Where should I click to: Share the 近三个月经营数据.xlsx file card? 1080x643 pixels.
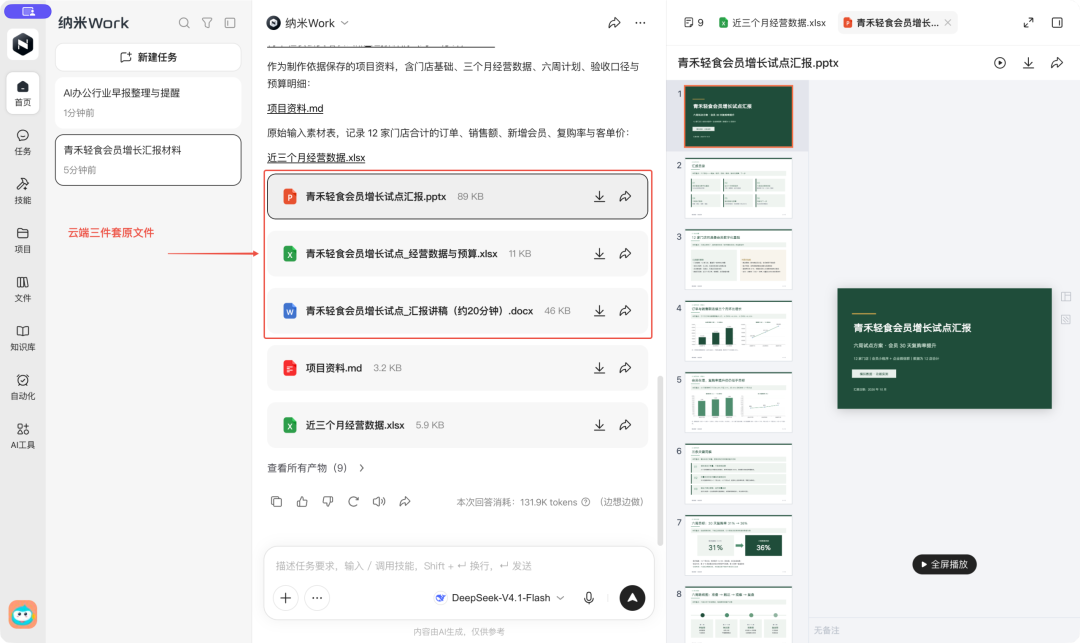tap(625, 425)
